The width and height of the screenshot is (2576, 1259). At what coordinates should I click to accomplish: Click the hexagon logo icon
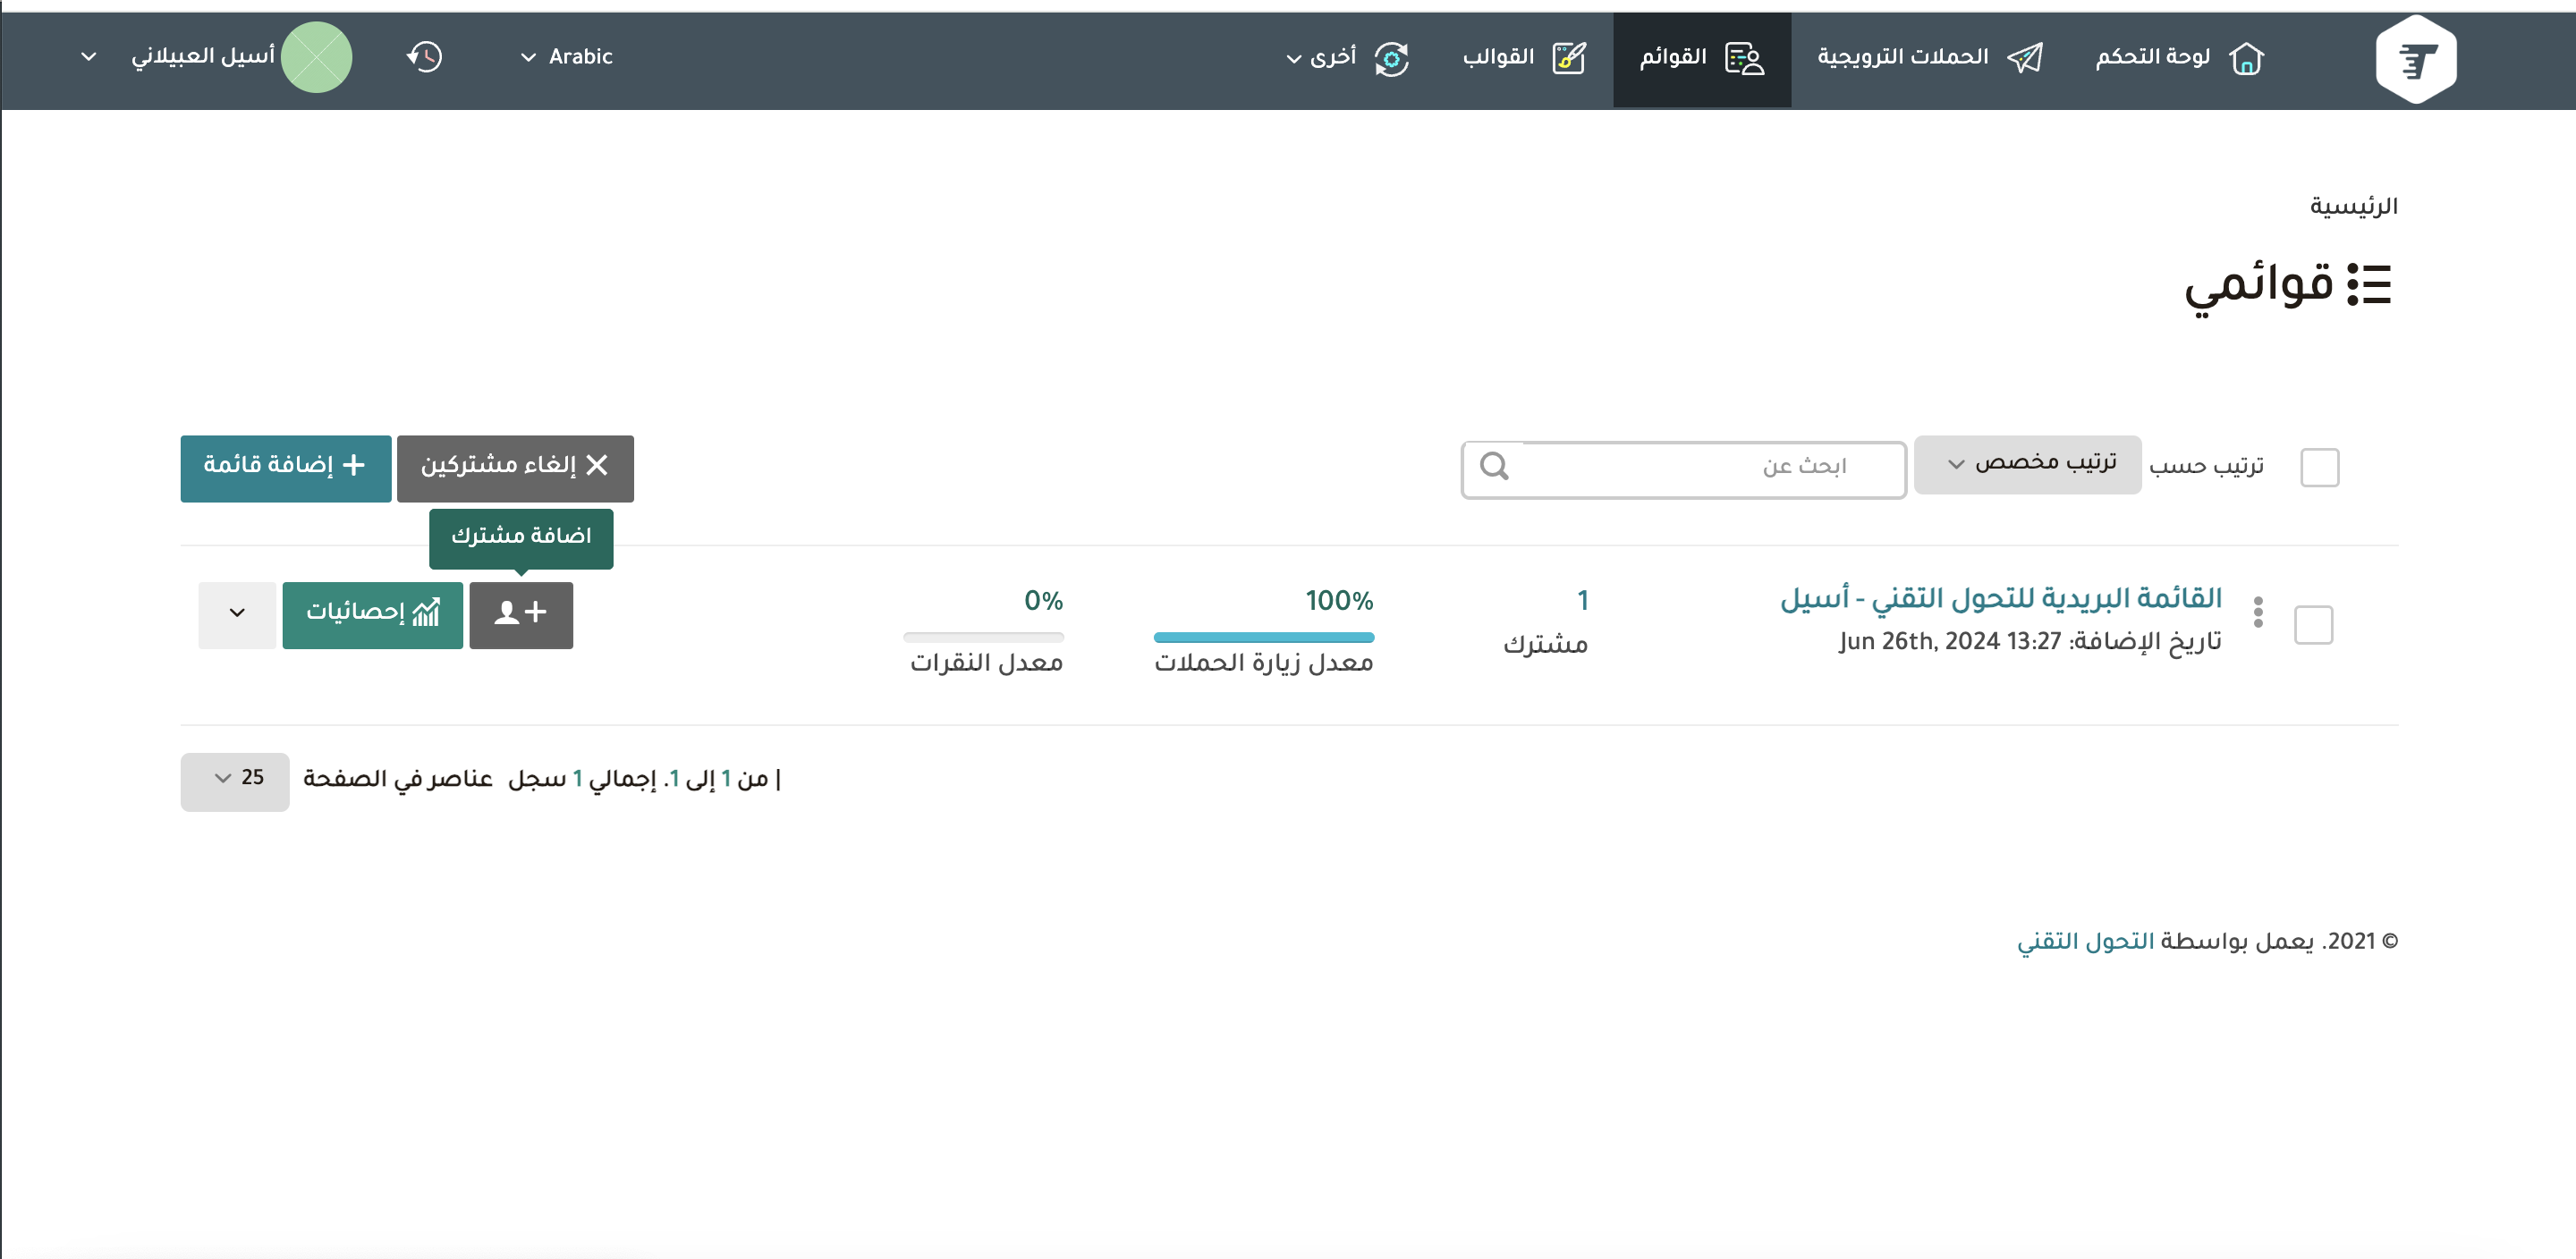(2415, 59)
